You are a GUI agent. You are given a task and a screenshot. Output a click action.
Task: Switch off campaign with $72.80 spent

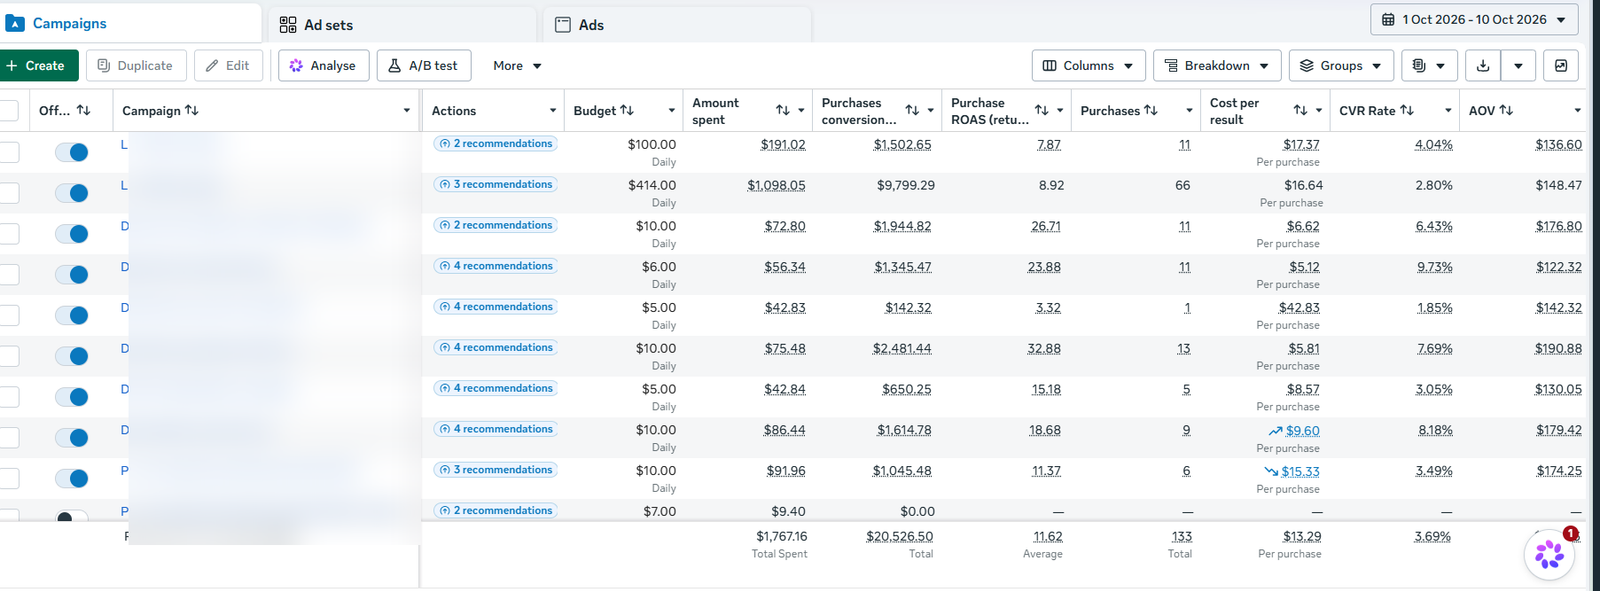pyautogui.click(x=72, y=234)
